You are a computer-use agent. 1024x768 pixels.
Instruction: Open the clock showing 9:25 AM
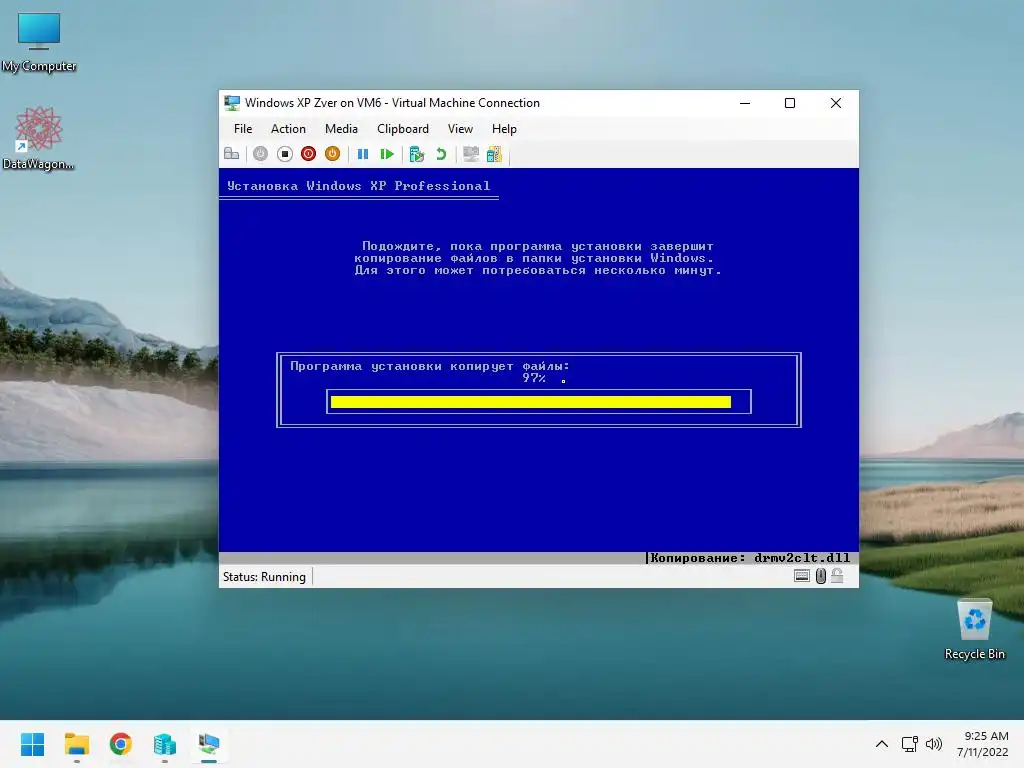point(983,744)
